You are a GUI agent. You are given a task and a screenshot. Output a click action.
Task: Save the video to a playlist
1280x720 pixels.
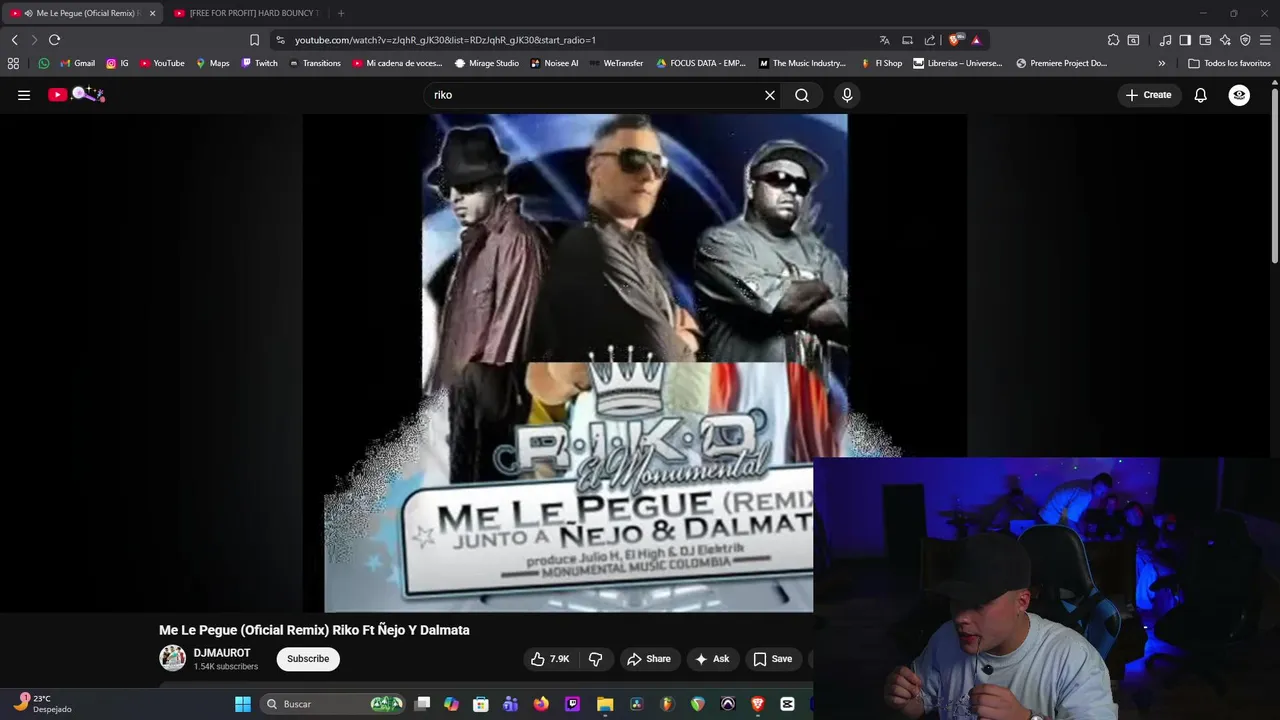(x=772, y=659)
